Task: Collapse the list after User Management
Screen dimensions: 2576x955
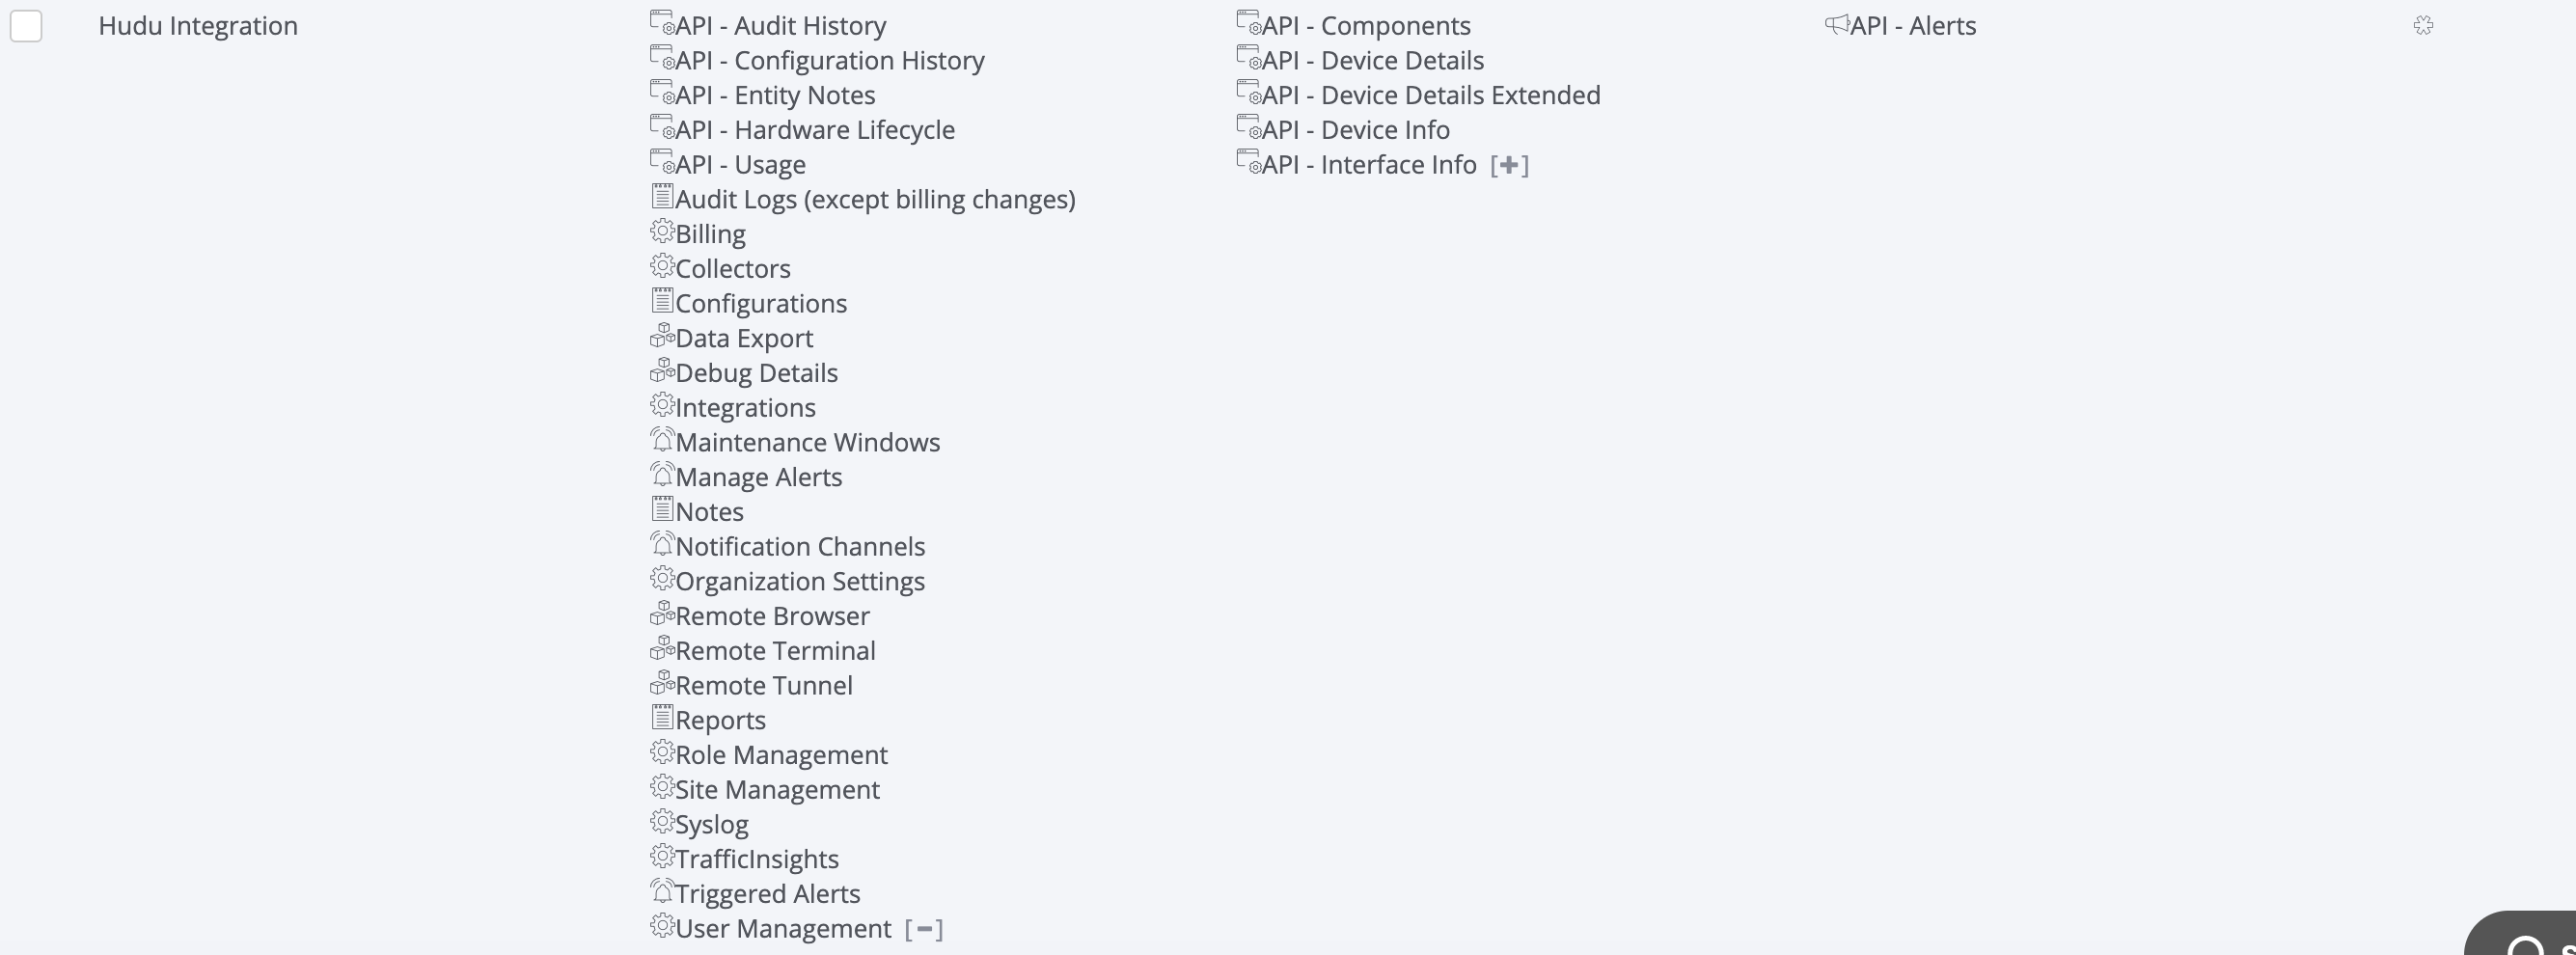Action: (x=924, y=929)
